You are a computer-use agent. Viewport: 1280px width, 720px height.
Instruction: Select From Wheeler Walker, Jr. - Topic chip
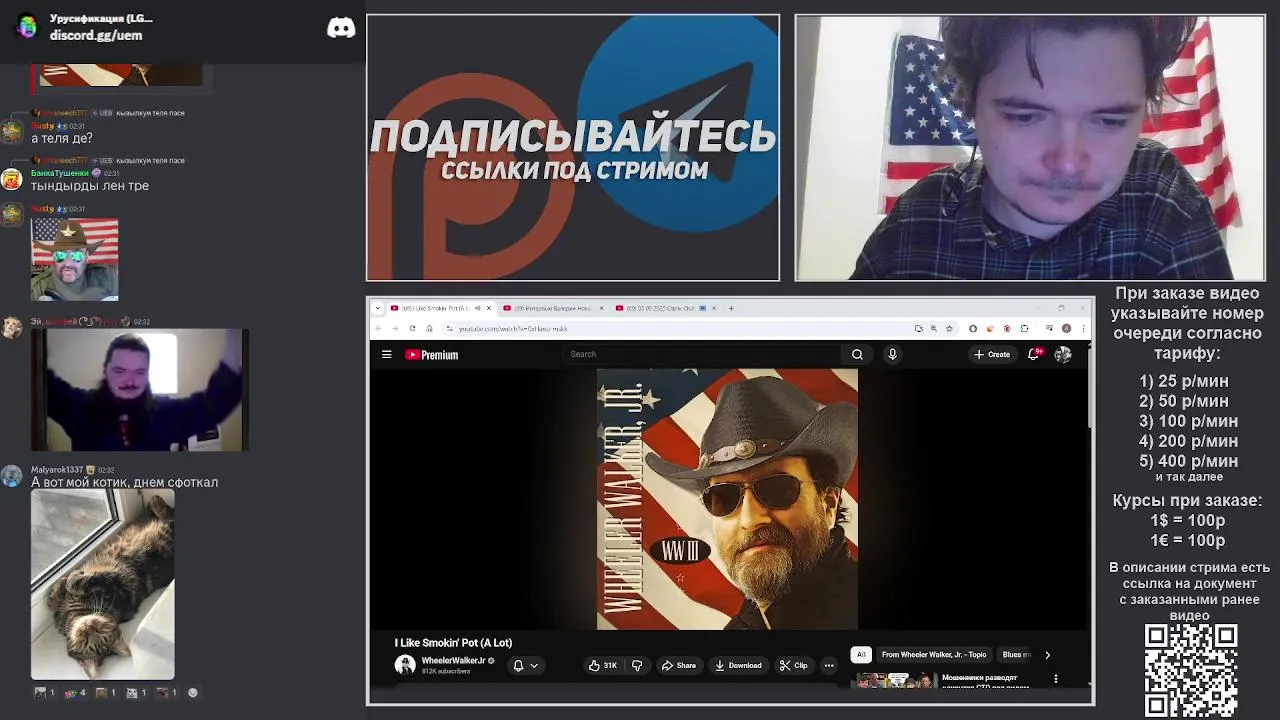point(934,655)
